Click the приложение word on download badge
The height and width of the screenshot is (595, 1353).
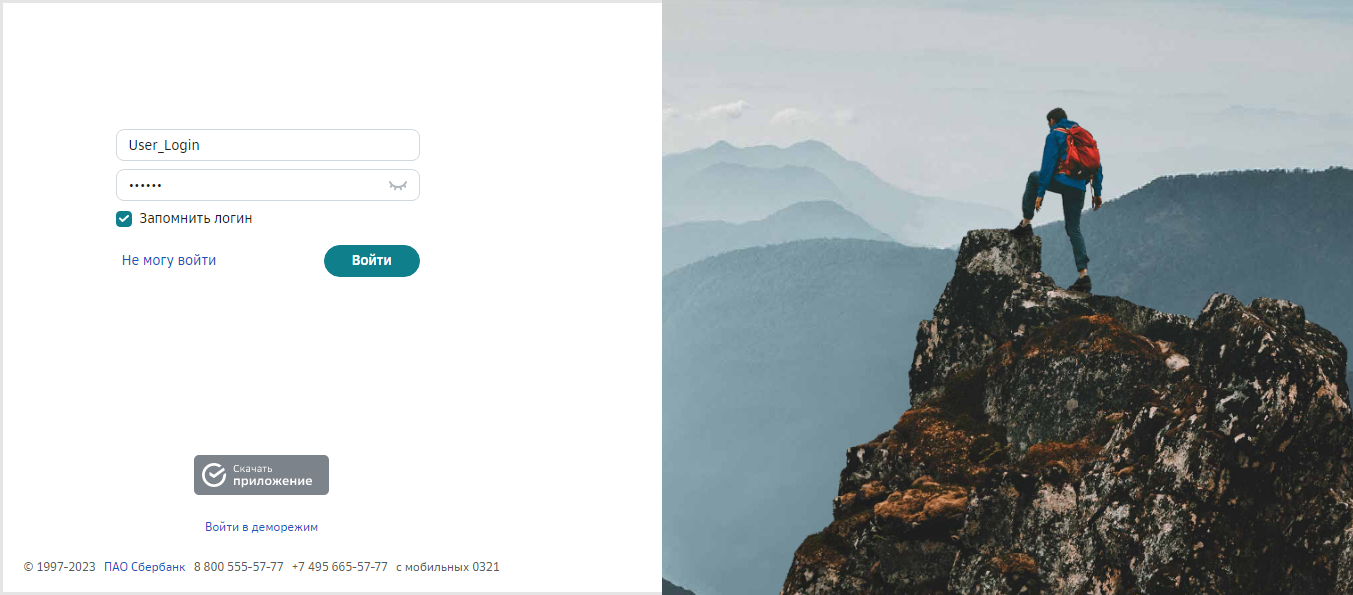[272, 481]
